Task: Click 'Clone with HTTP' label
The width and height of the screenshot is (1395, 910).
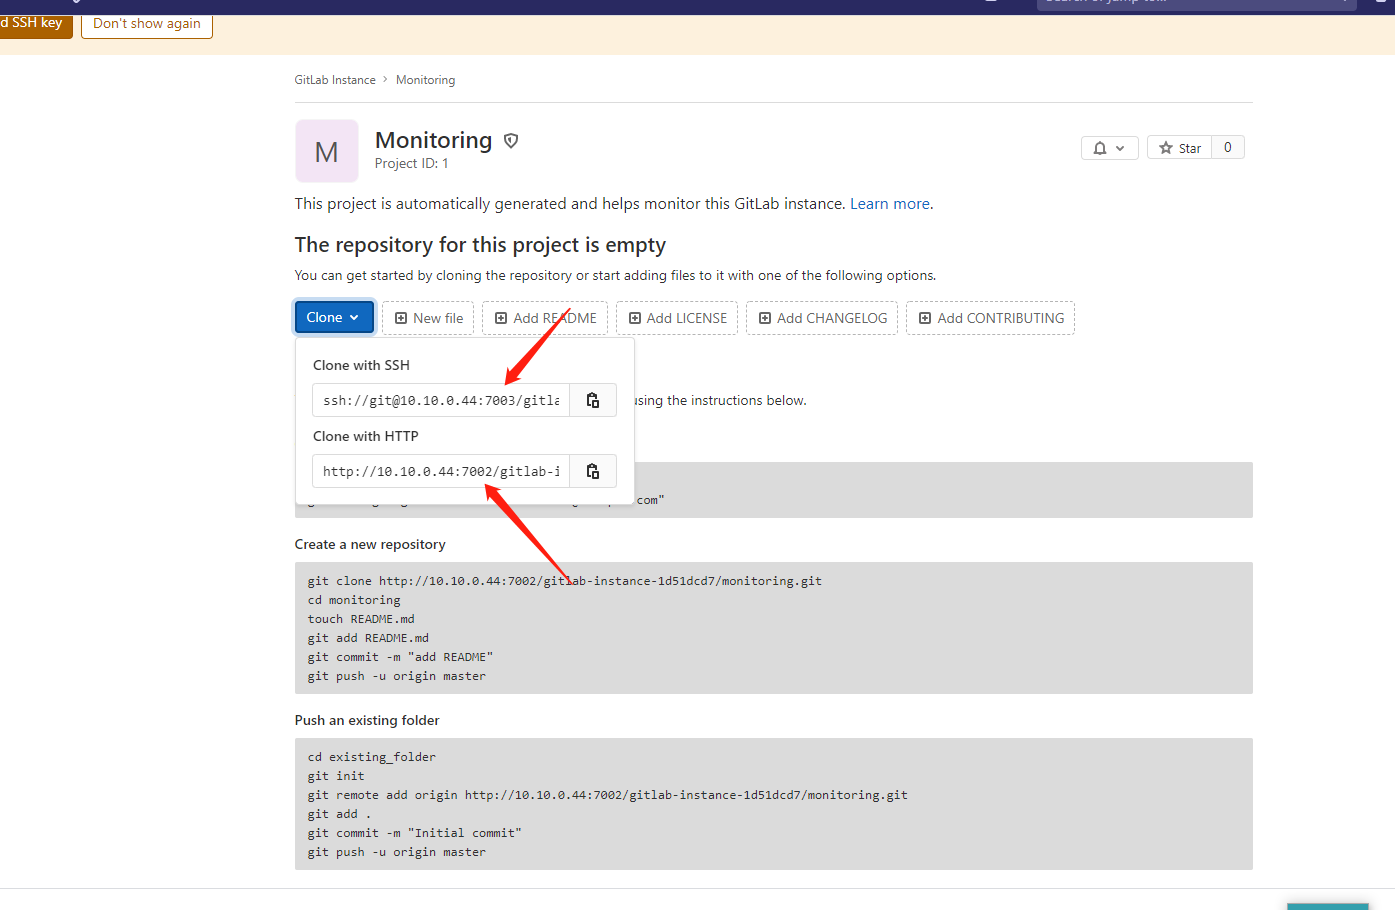Action: tap(365, 436)
